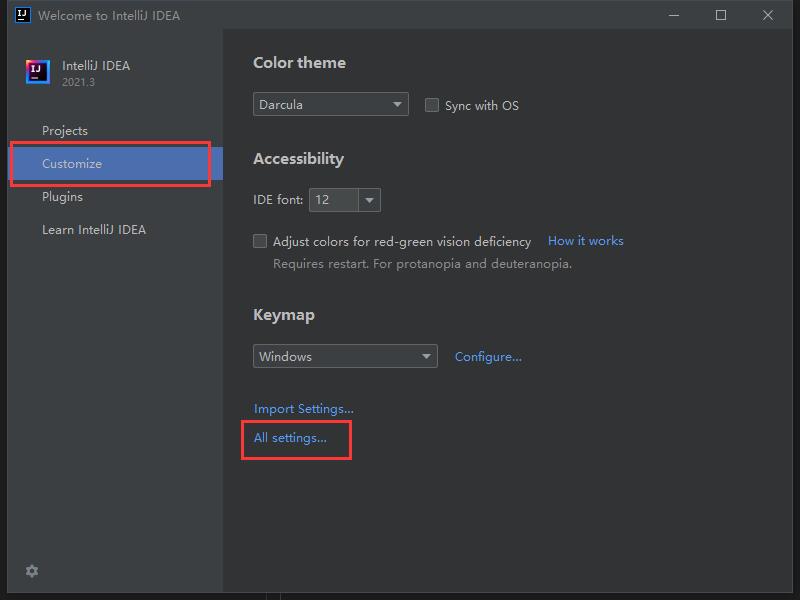Maximize the Welcome window
This screenshot has height=600, width=800.
tap(721, 15)
